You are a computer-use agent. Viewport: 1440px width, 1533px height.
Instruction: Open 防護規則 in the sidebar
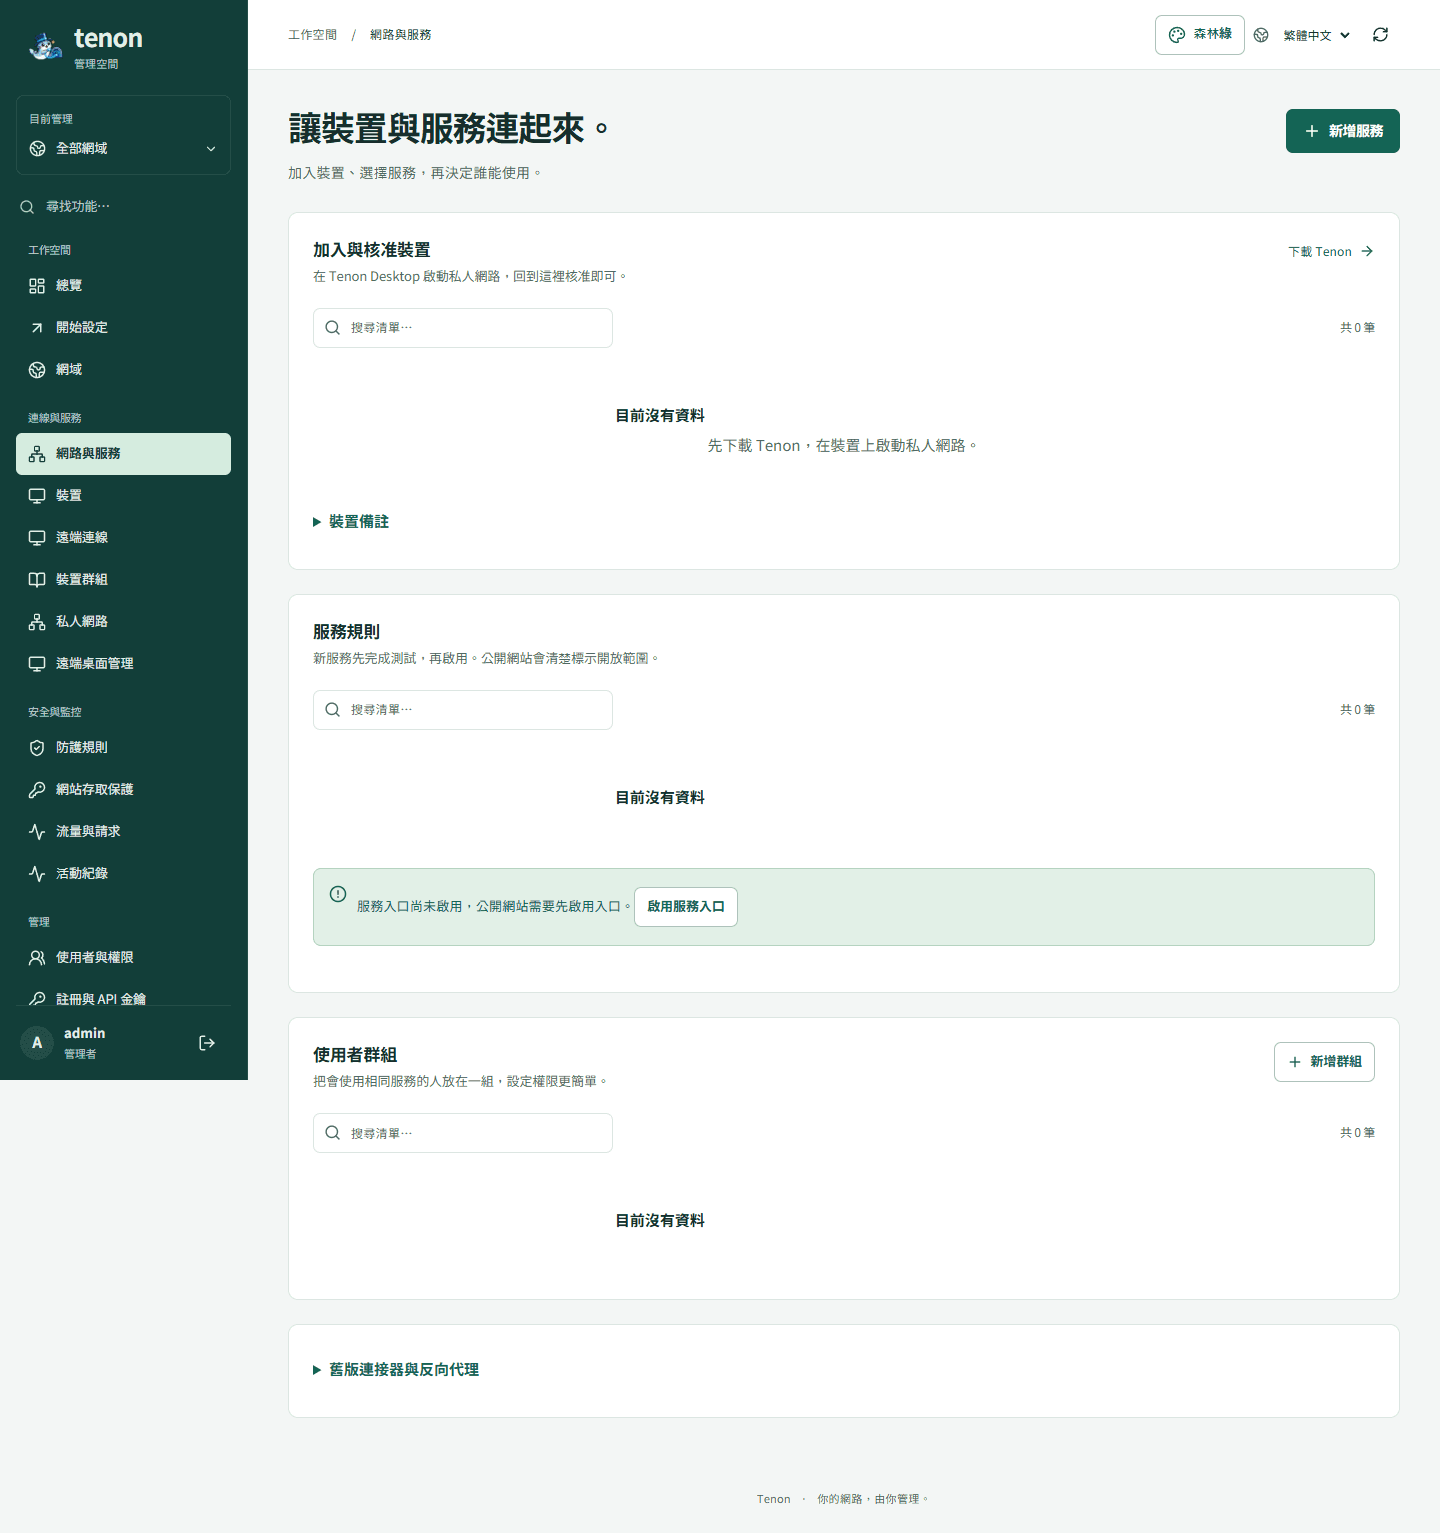tap(123, 748)
